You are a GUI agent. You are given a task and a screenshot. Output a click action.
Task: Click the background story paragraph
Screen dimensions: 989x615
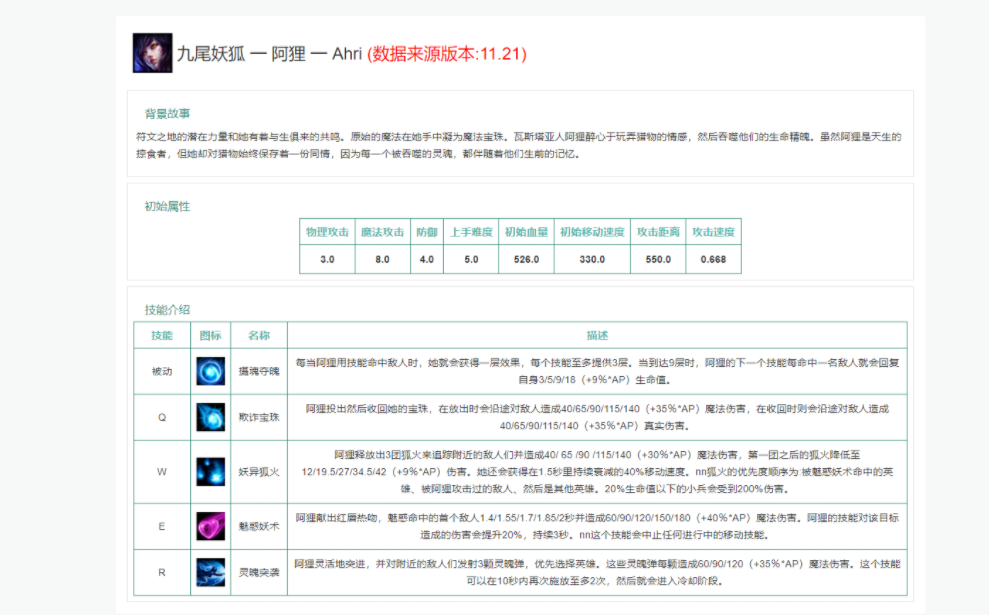click(518, 145)
